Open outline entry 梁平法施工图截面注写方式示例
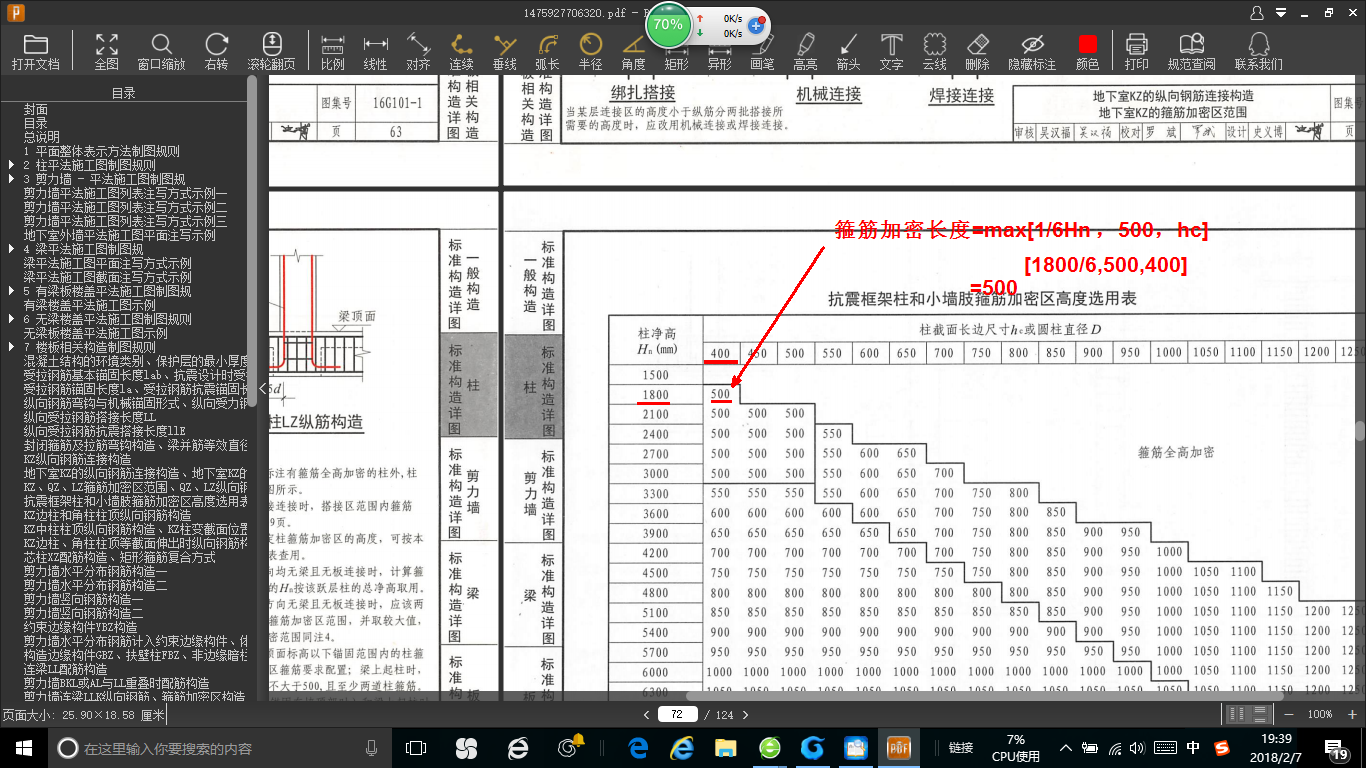The height and width of the screenshot is (768, 1366). (108, 277)
